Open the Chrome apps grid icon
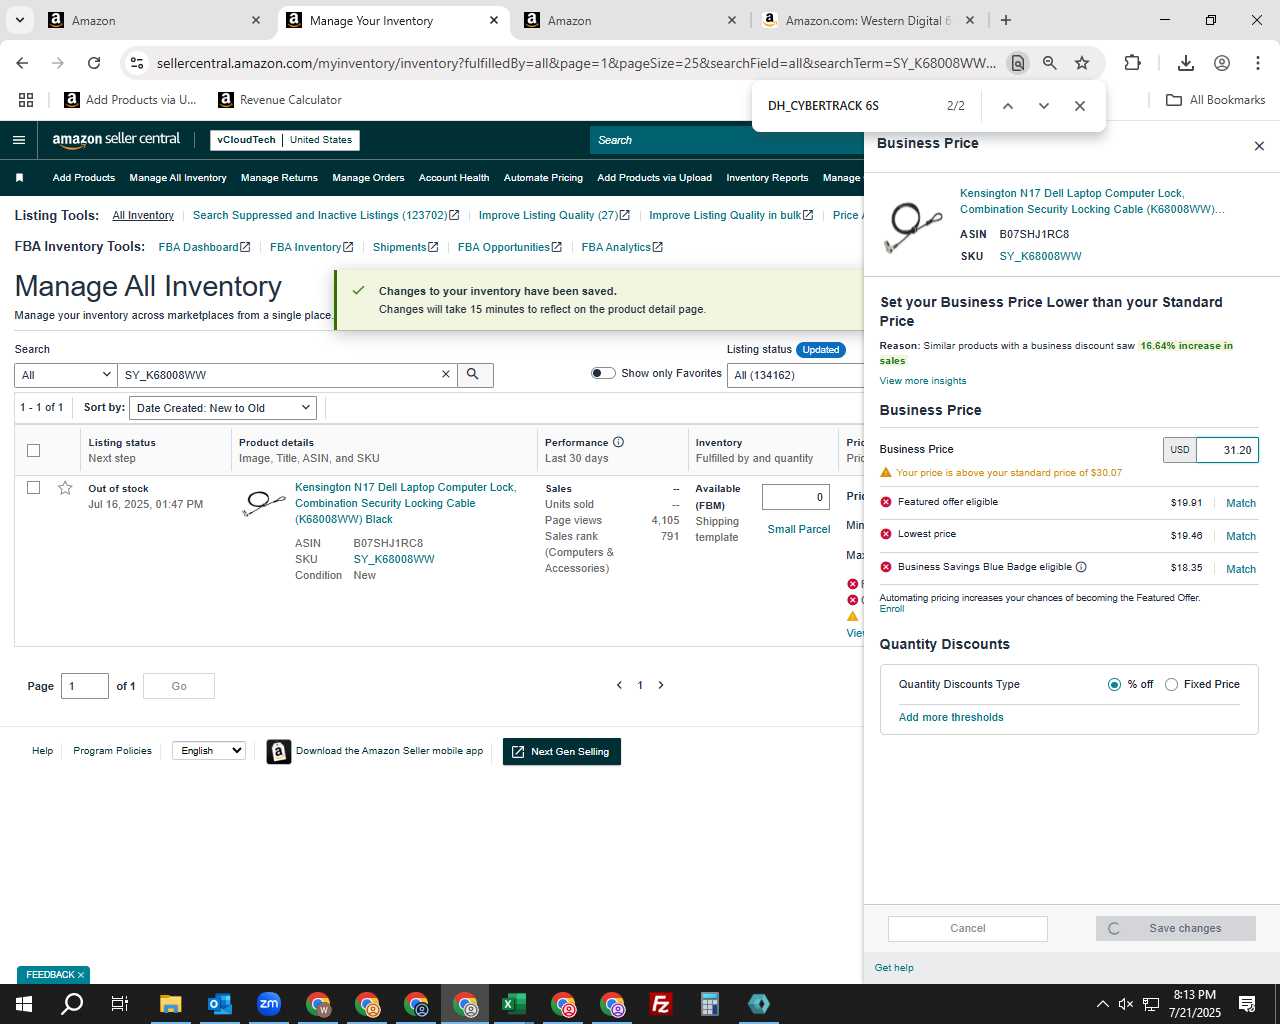1280x1024 pixels. click(x=26, y=100)
